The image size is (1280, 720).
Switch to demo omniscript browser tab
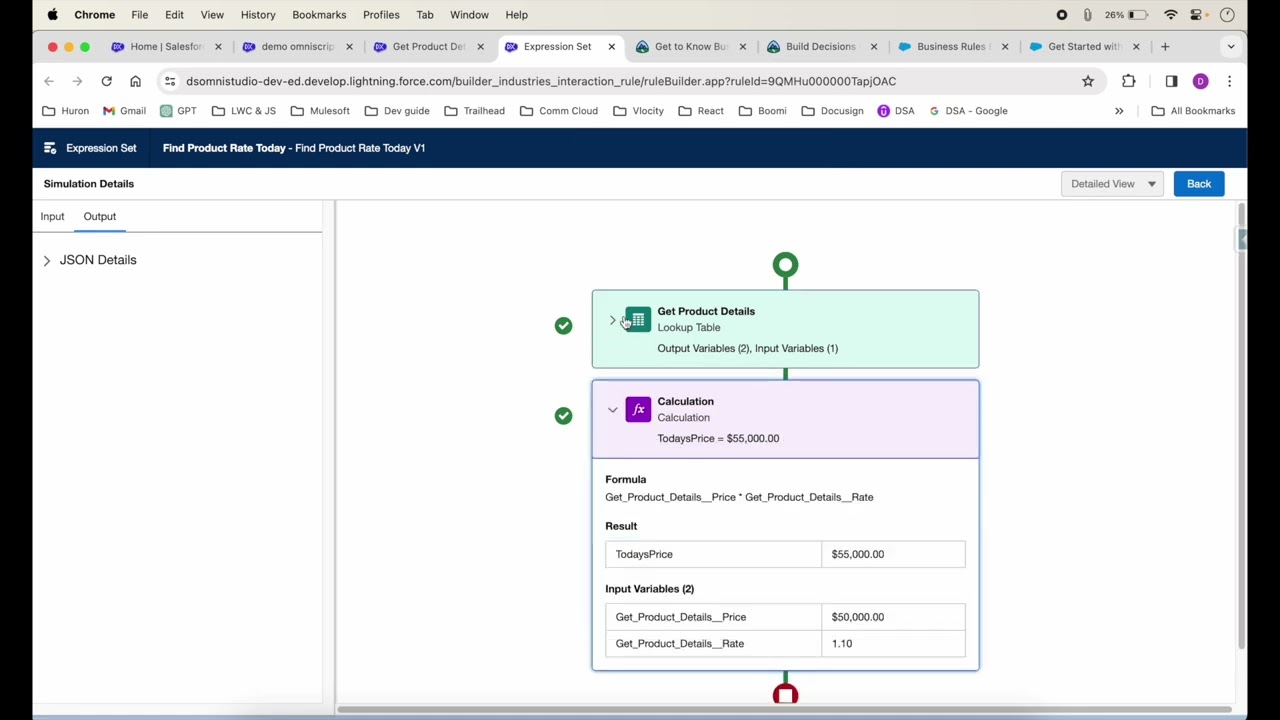pyautogui.click(x=297, y=46)
